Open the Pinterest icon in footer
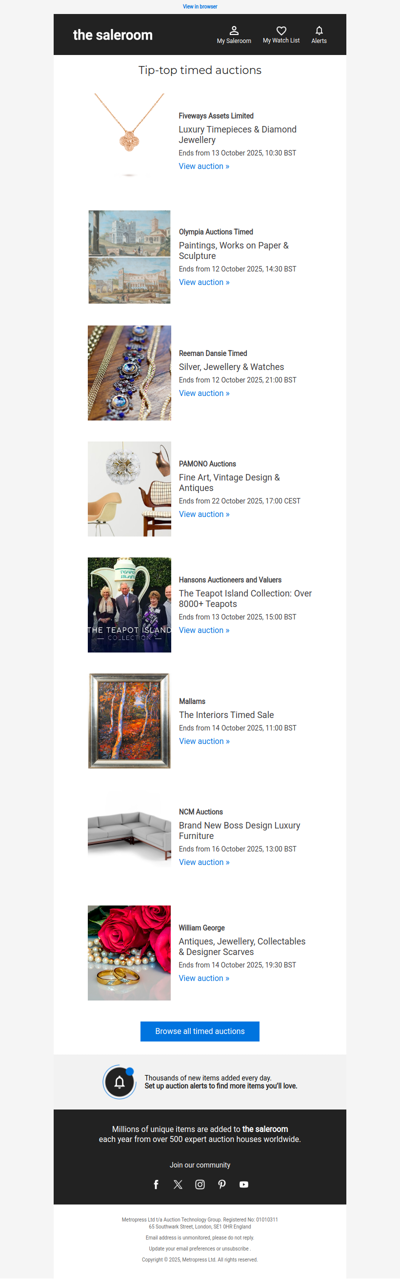This screenshot has height=1279, width=400. pos(222,1184)
